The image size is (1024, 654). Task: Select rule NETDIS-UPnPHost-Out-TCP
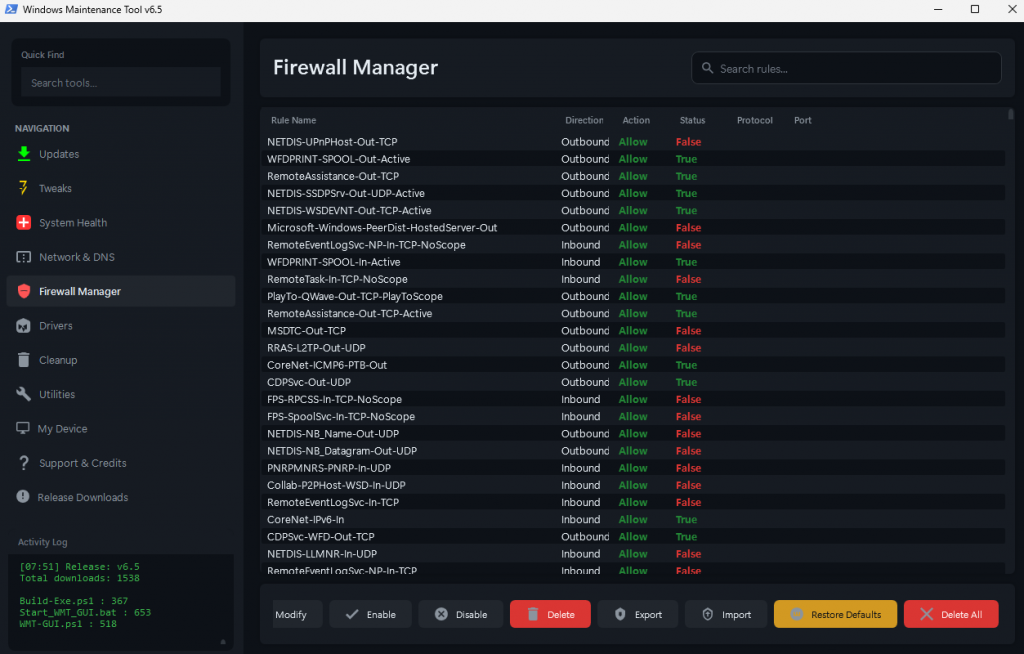click(633, 142)
